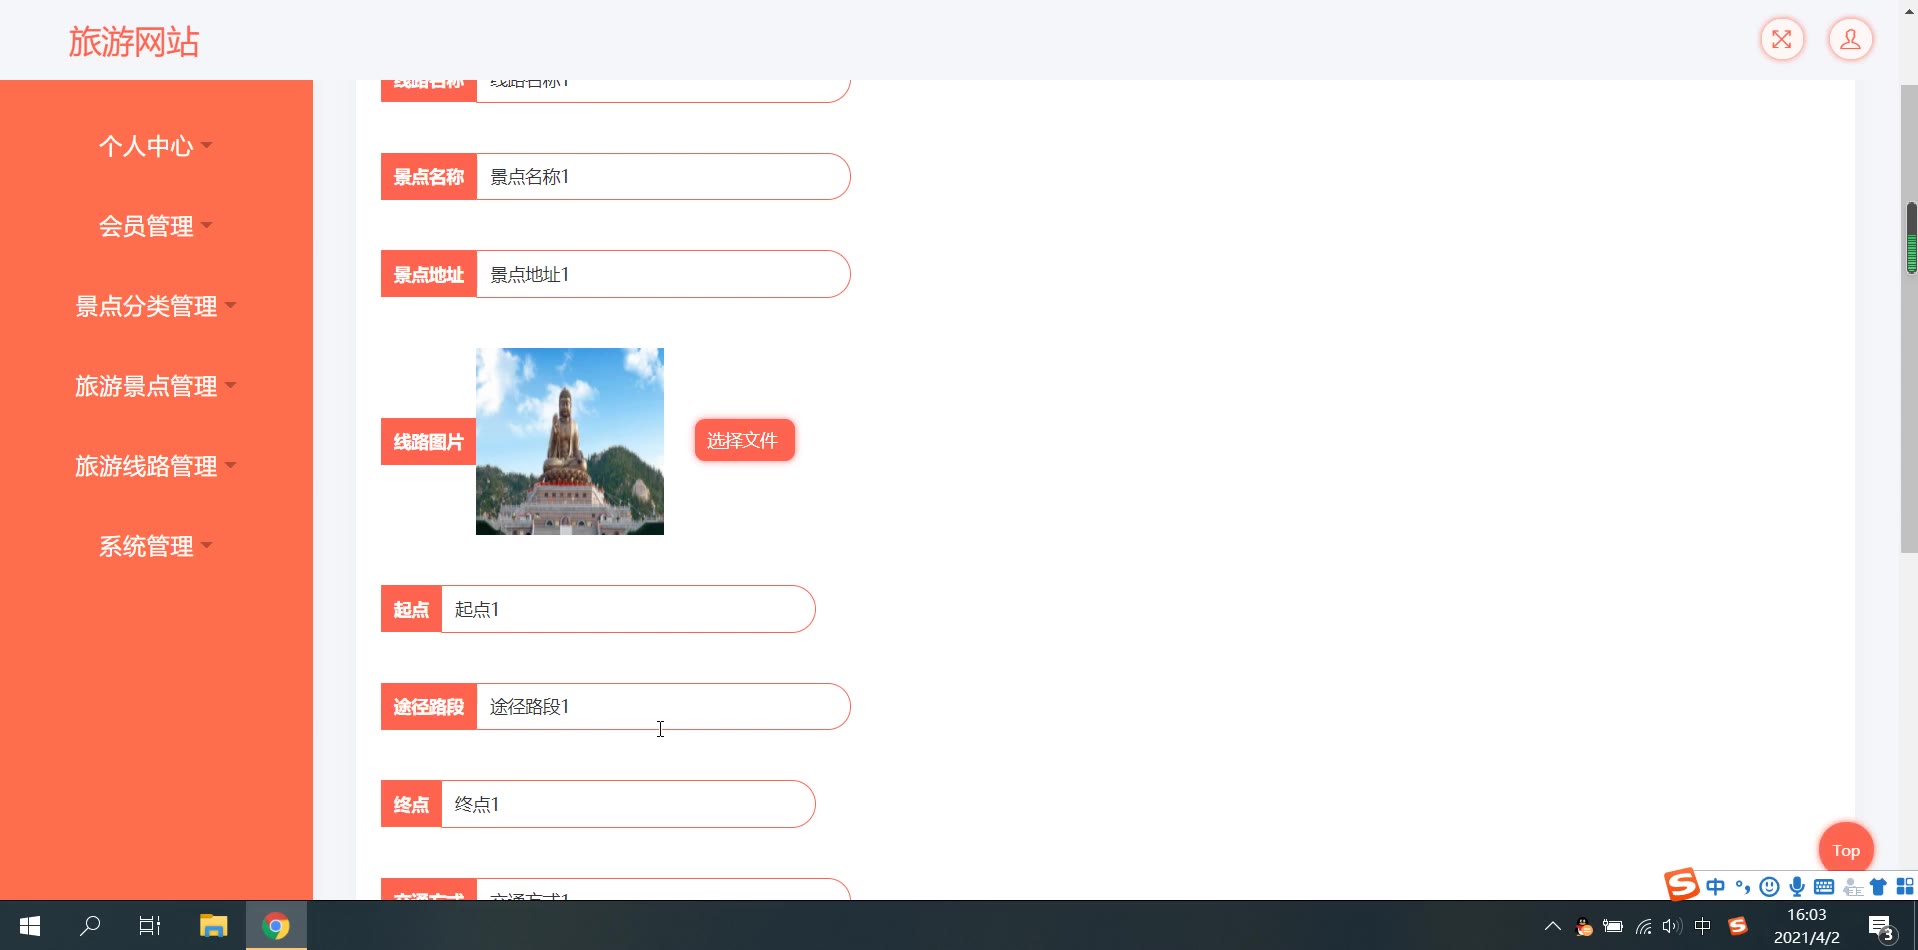Open the toolbox grid icon on Sogou toolbar
Image resolution: width=1918 pixels, height=950 pixels.
1905,886
